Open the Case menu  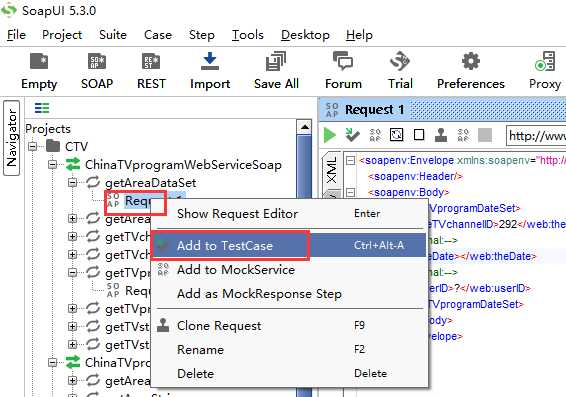tap(158, 35)
